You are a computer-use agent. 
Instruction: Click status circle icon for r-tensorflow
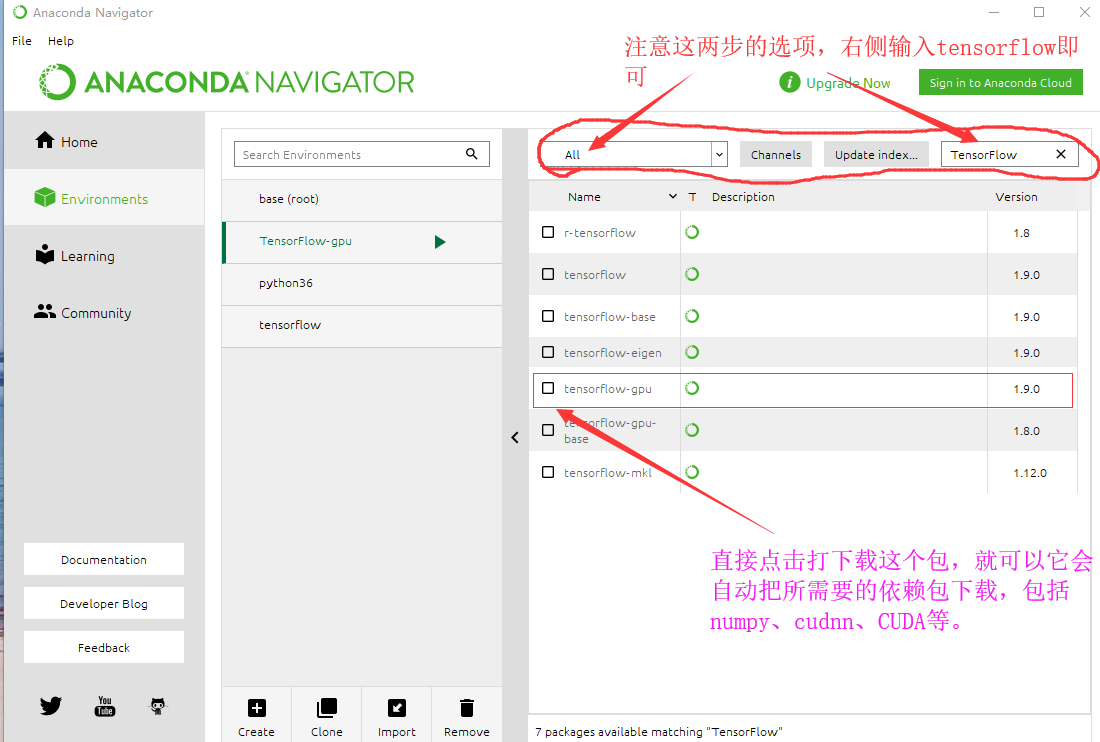(x=692, y=232)
